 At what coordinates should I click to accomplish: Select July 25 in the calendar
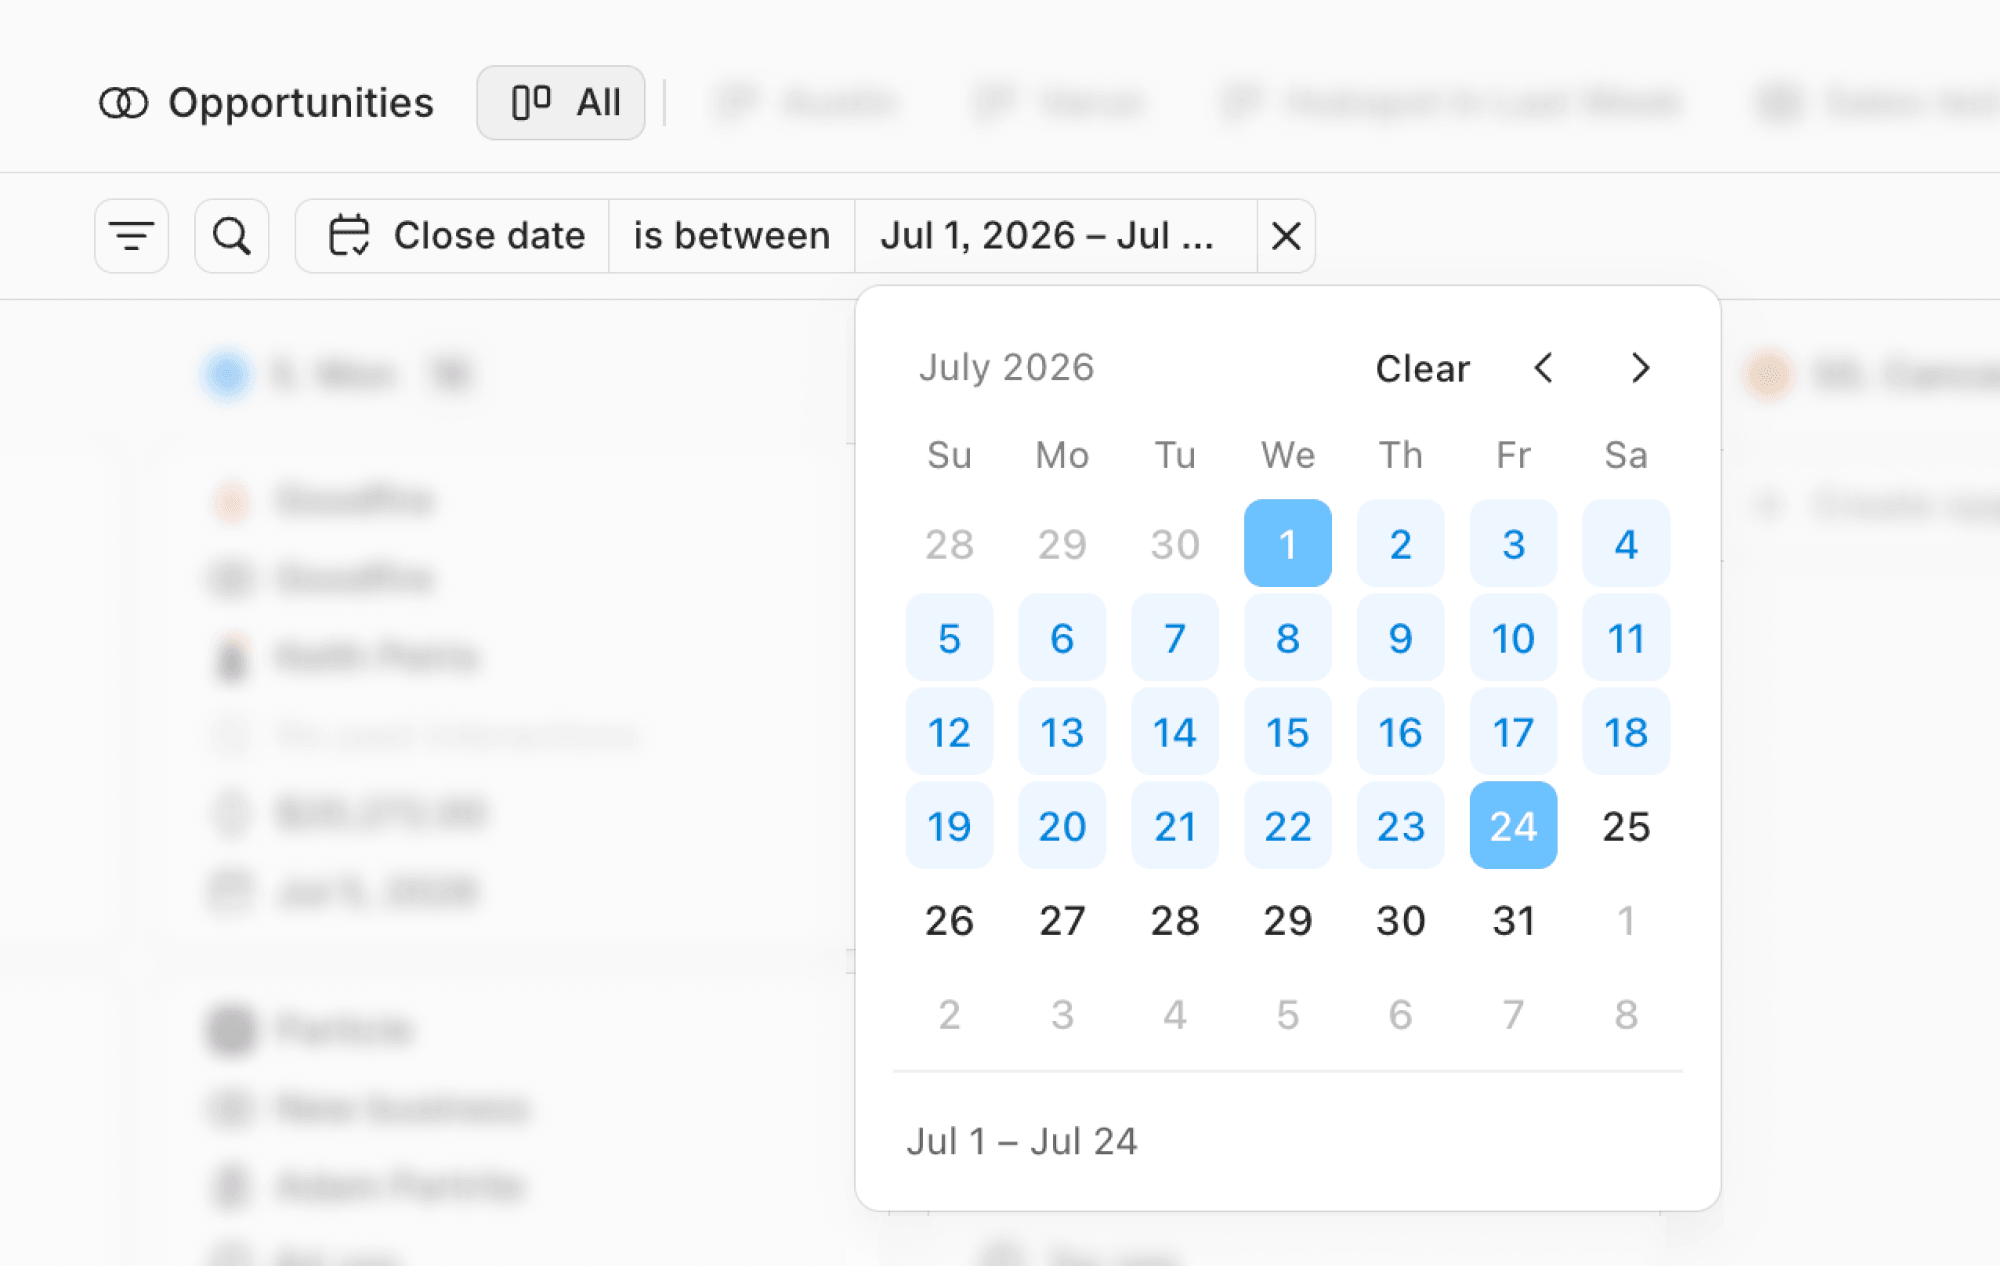(1626, 826)
